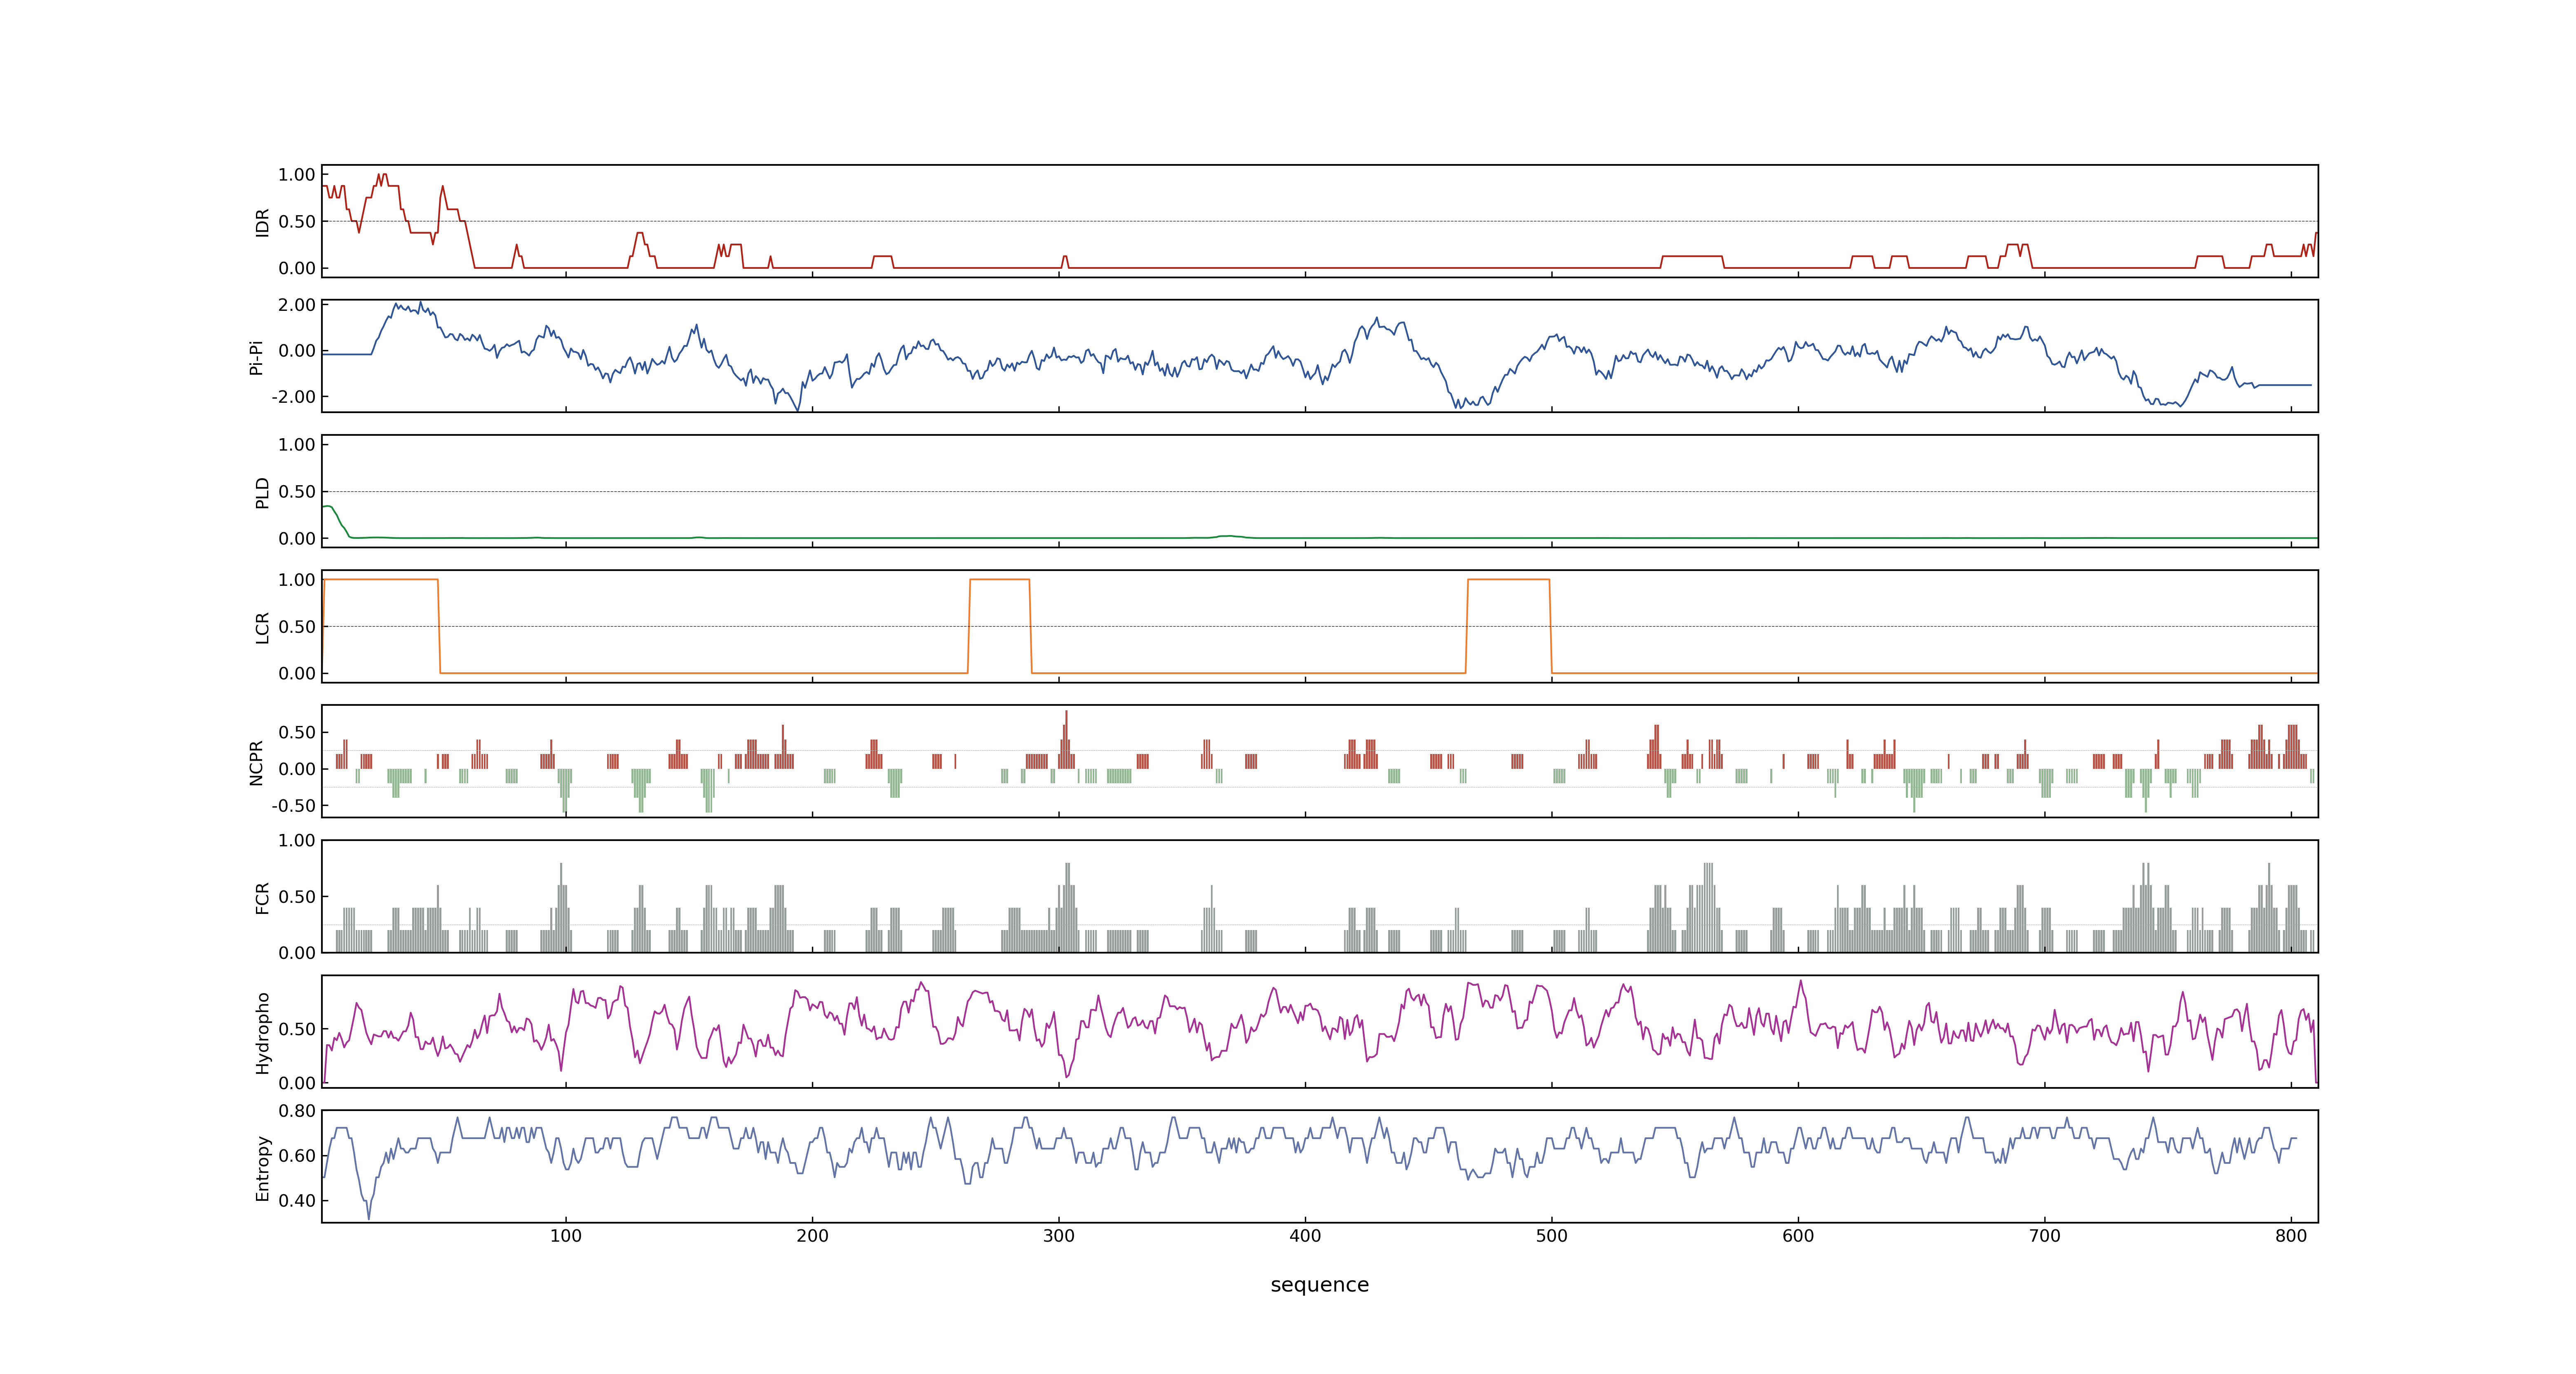The image size is (2576, 1374).
Task: Click the x-axis tick label "700"
Action: pos(2045,1236)
